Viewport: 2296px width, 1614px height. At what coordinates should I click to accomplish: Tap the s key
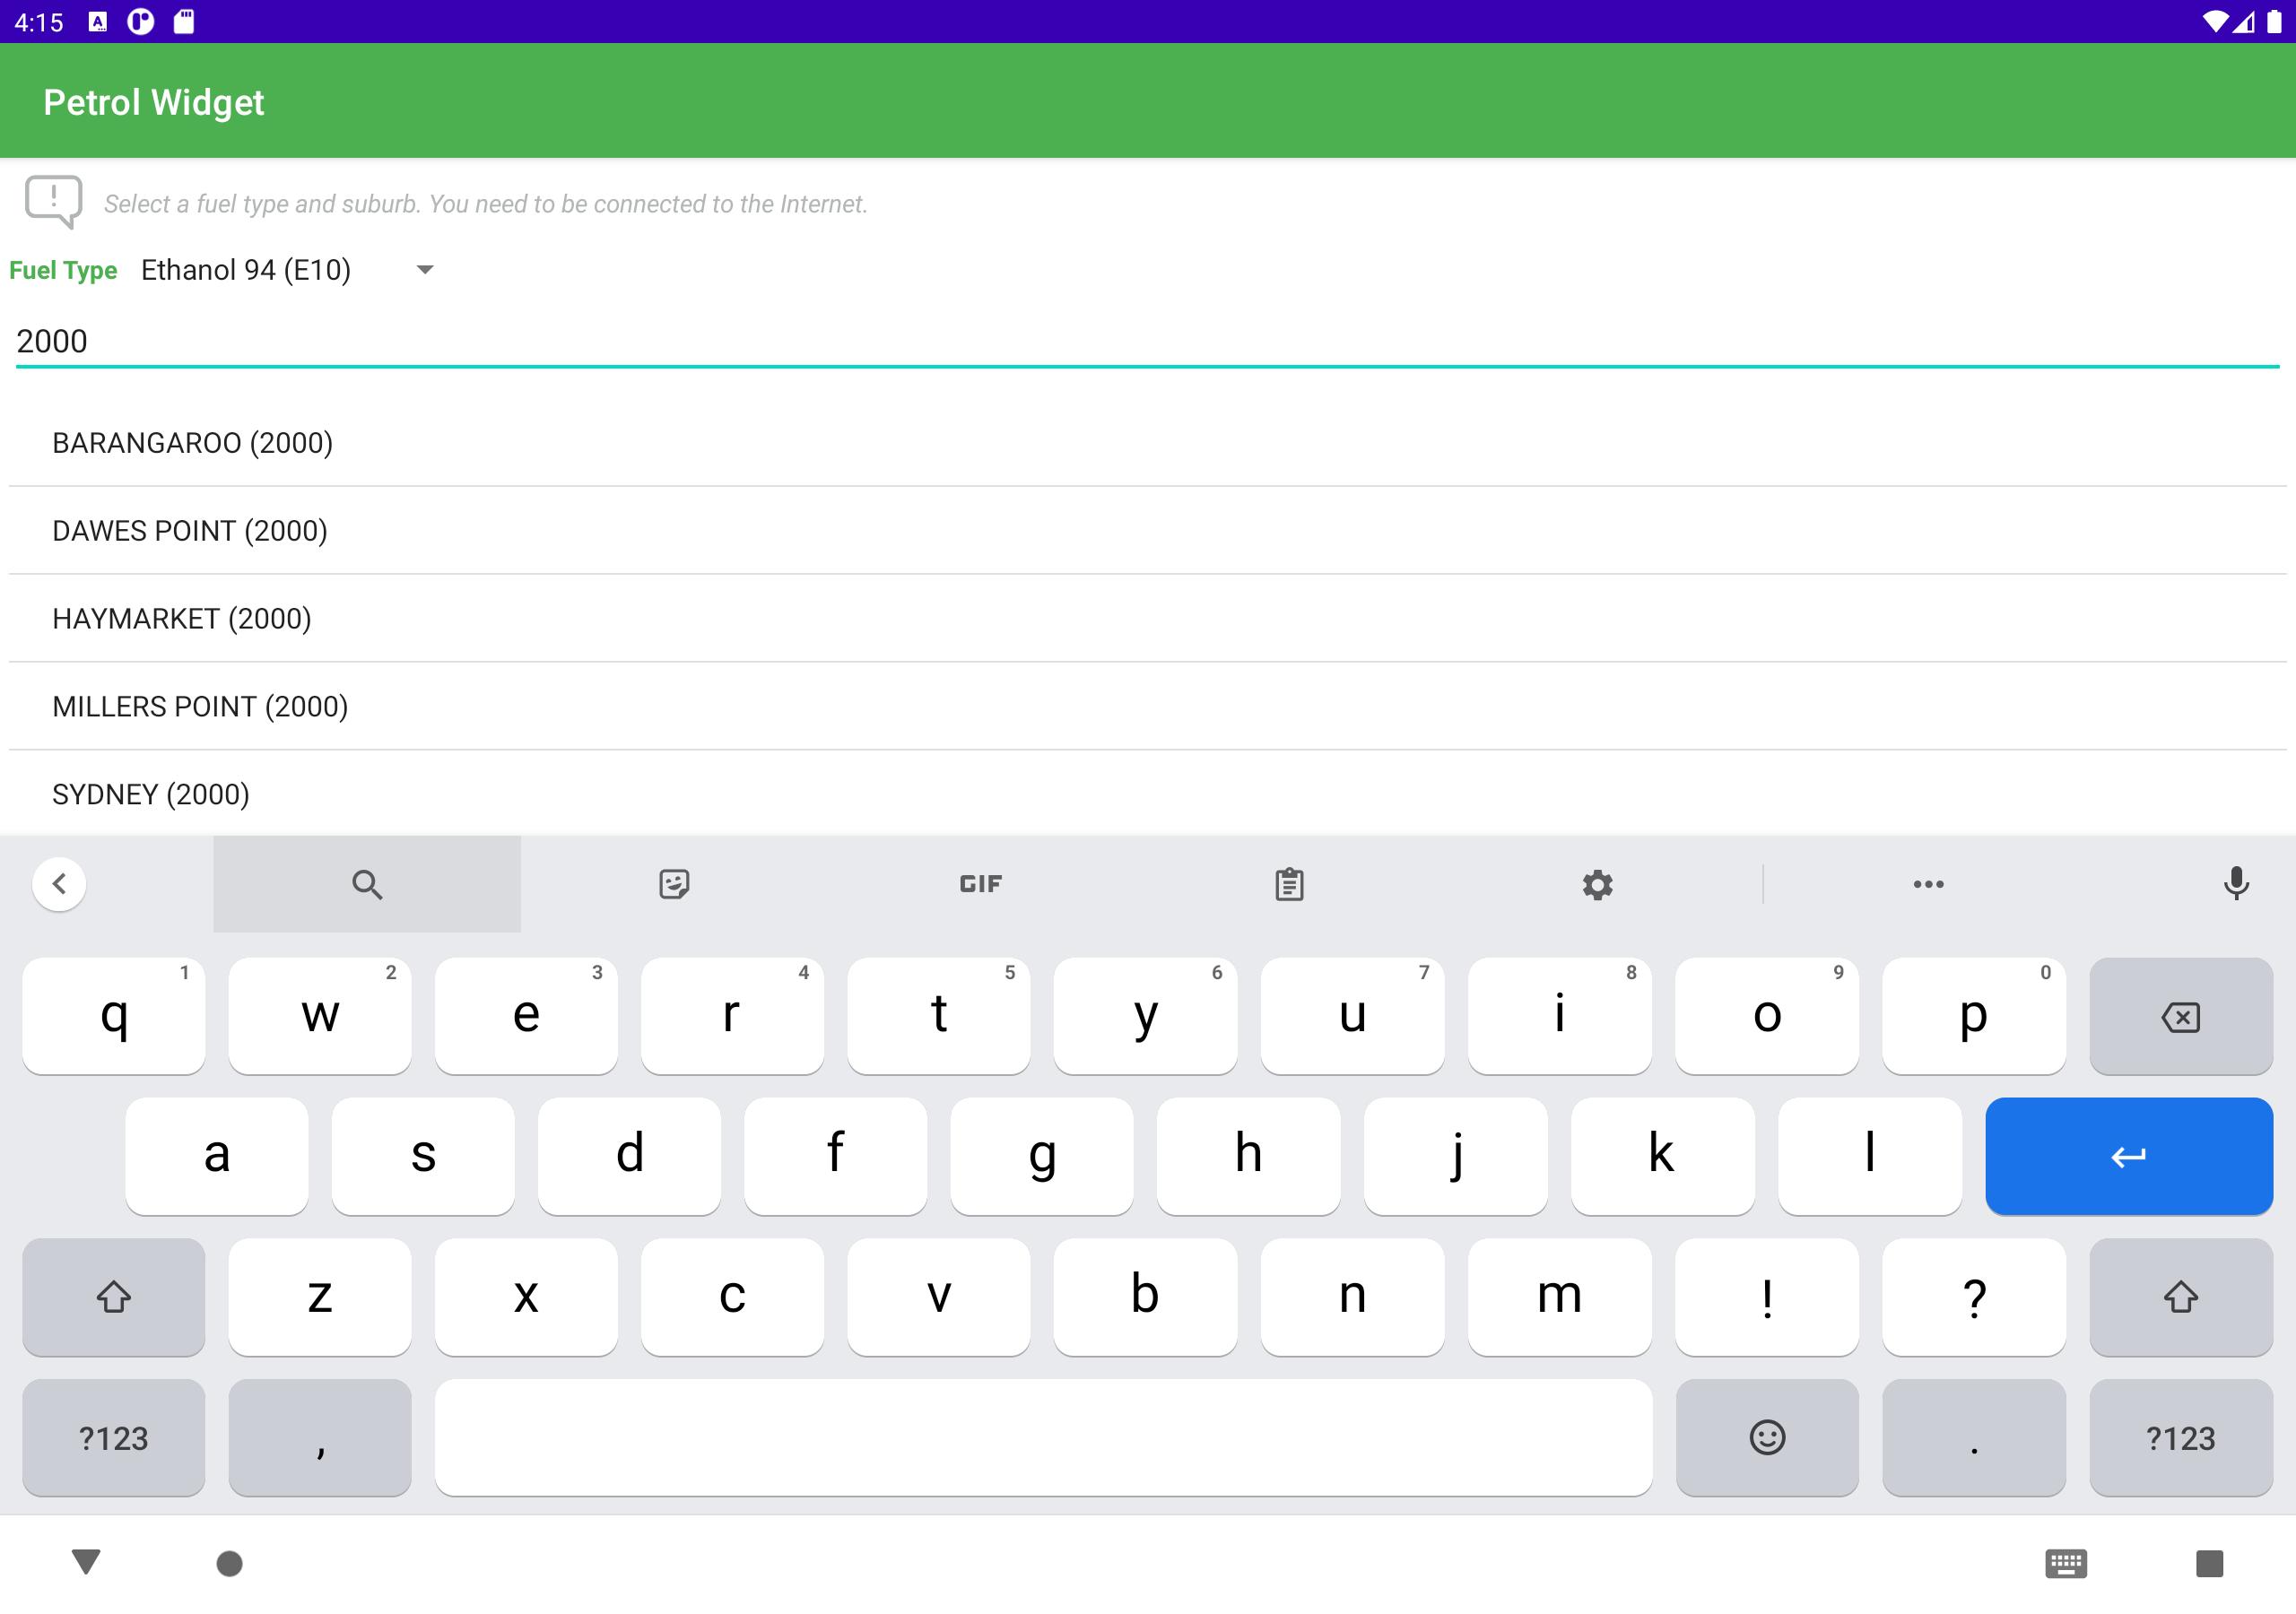point(423,1157)
